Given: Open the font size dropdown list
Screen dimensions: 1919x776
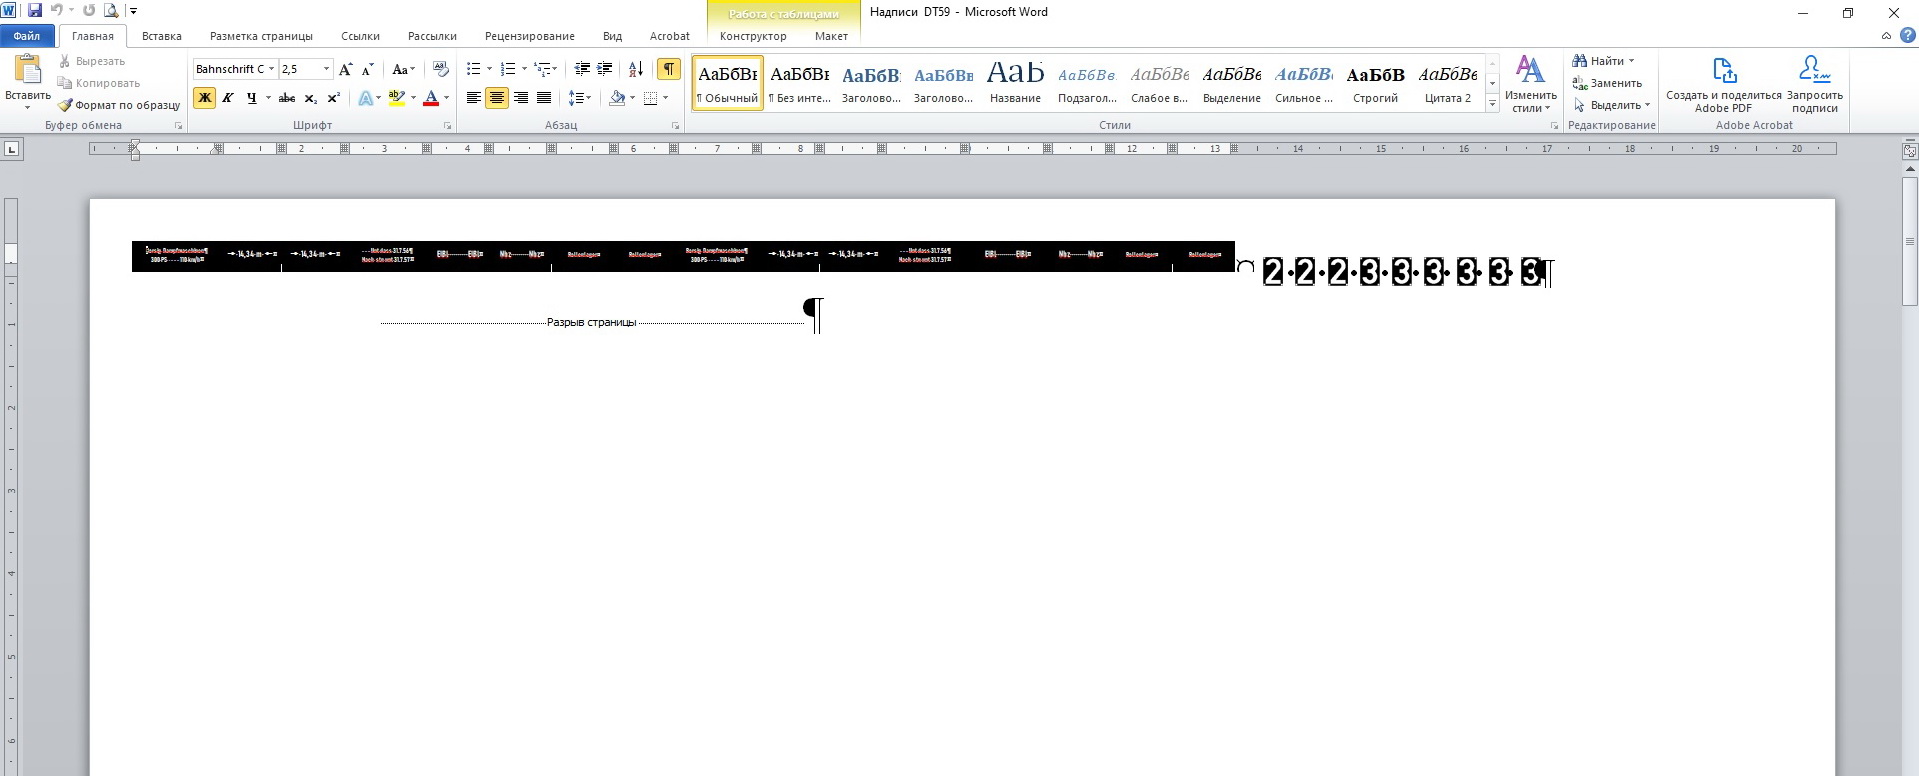Looking at the screenshot, I should pos(326,69).
